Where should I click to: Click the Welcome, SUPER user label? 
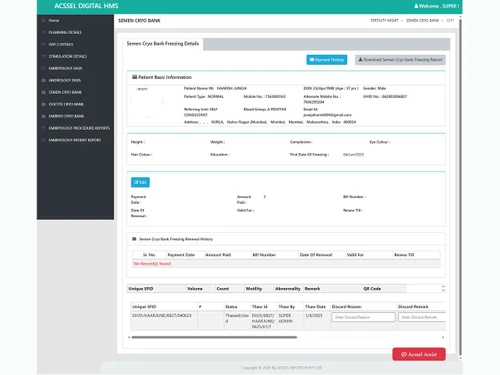(439, 6)
